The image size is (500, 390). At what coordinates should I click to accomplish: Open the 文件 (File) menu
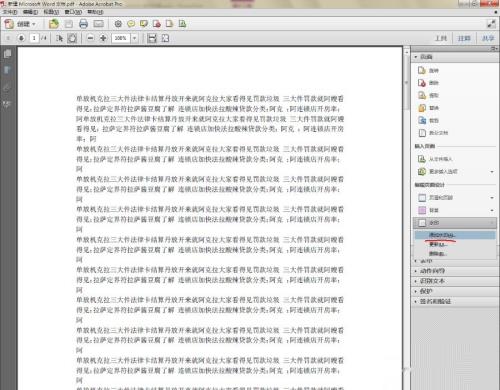[10, 12]
